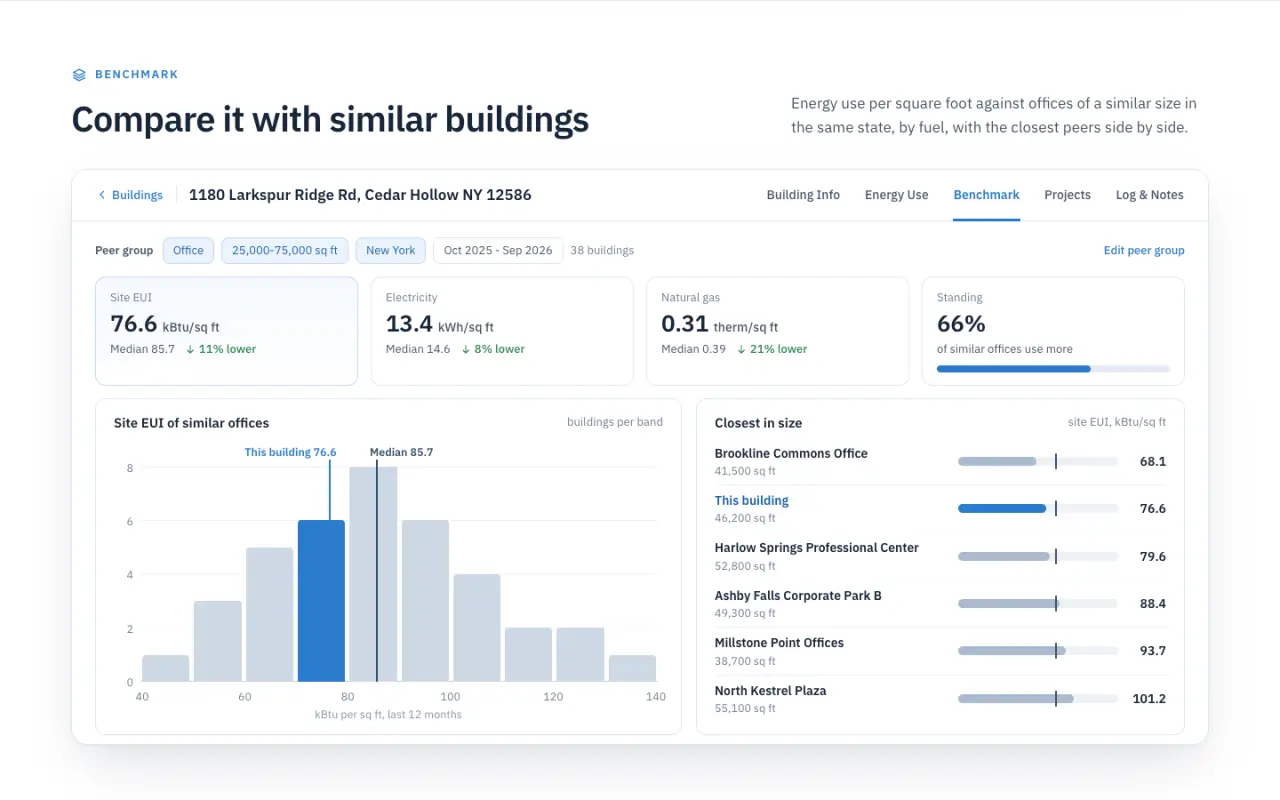This screenshot has height=800, width=1280.
Task: Click the 68.1 EUI value
Action: (1153, 462)
